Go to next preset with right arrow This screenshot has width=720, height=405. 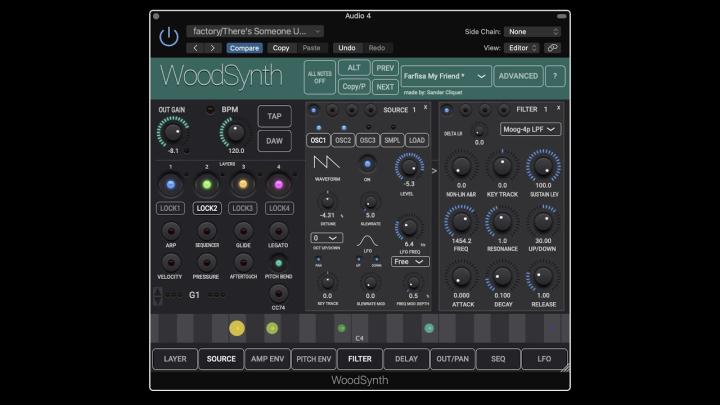click(213, 48)
